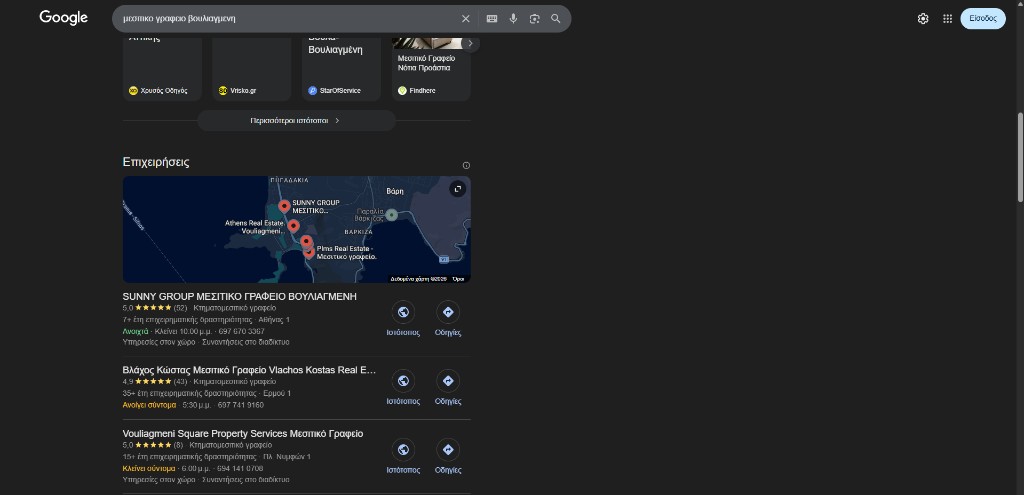Viewport: 1024px width, 495px height.
Task: Submit the search with the magnifier icon
Action: (556, 19)
